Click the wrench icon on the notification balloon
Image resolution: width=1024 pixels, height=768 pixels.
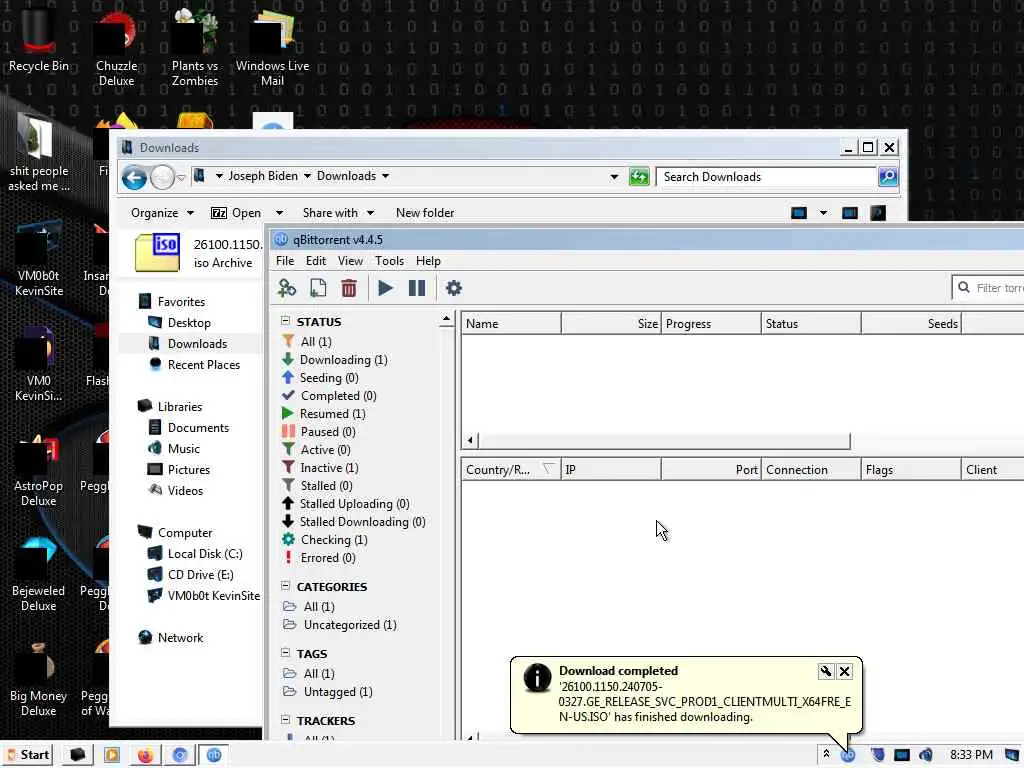(x=825, y=671)
